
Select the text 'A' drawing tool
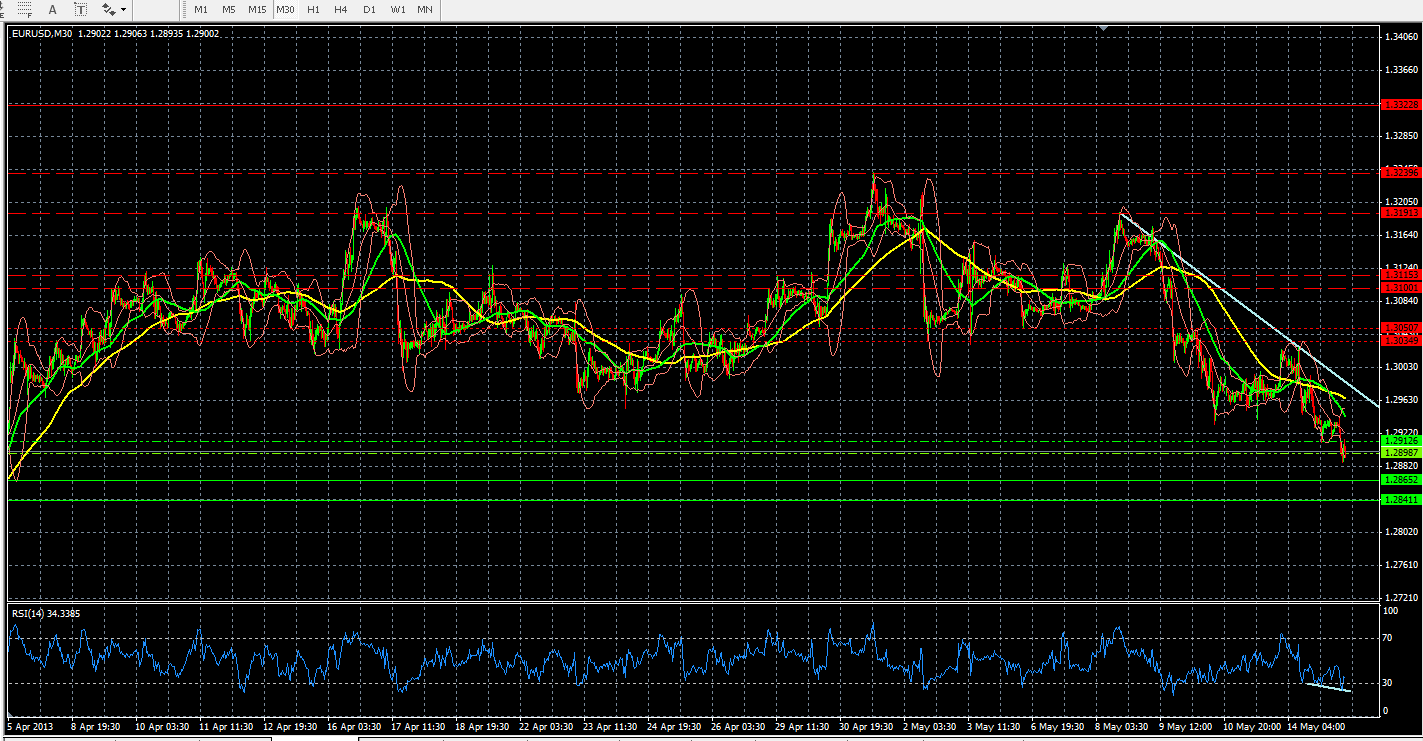[53, 9]
